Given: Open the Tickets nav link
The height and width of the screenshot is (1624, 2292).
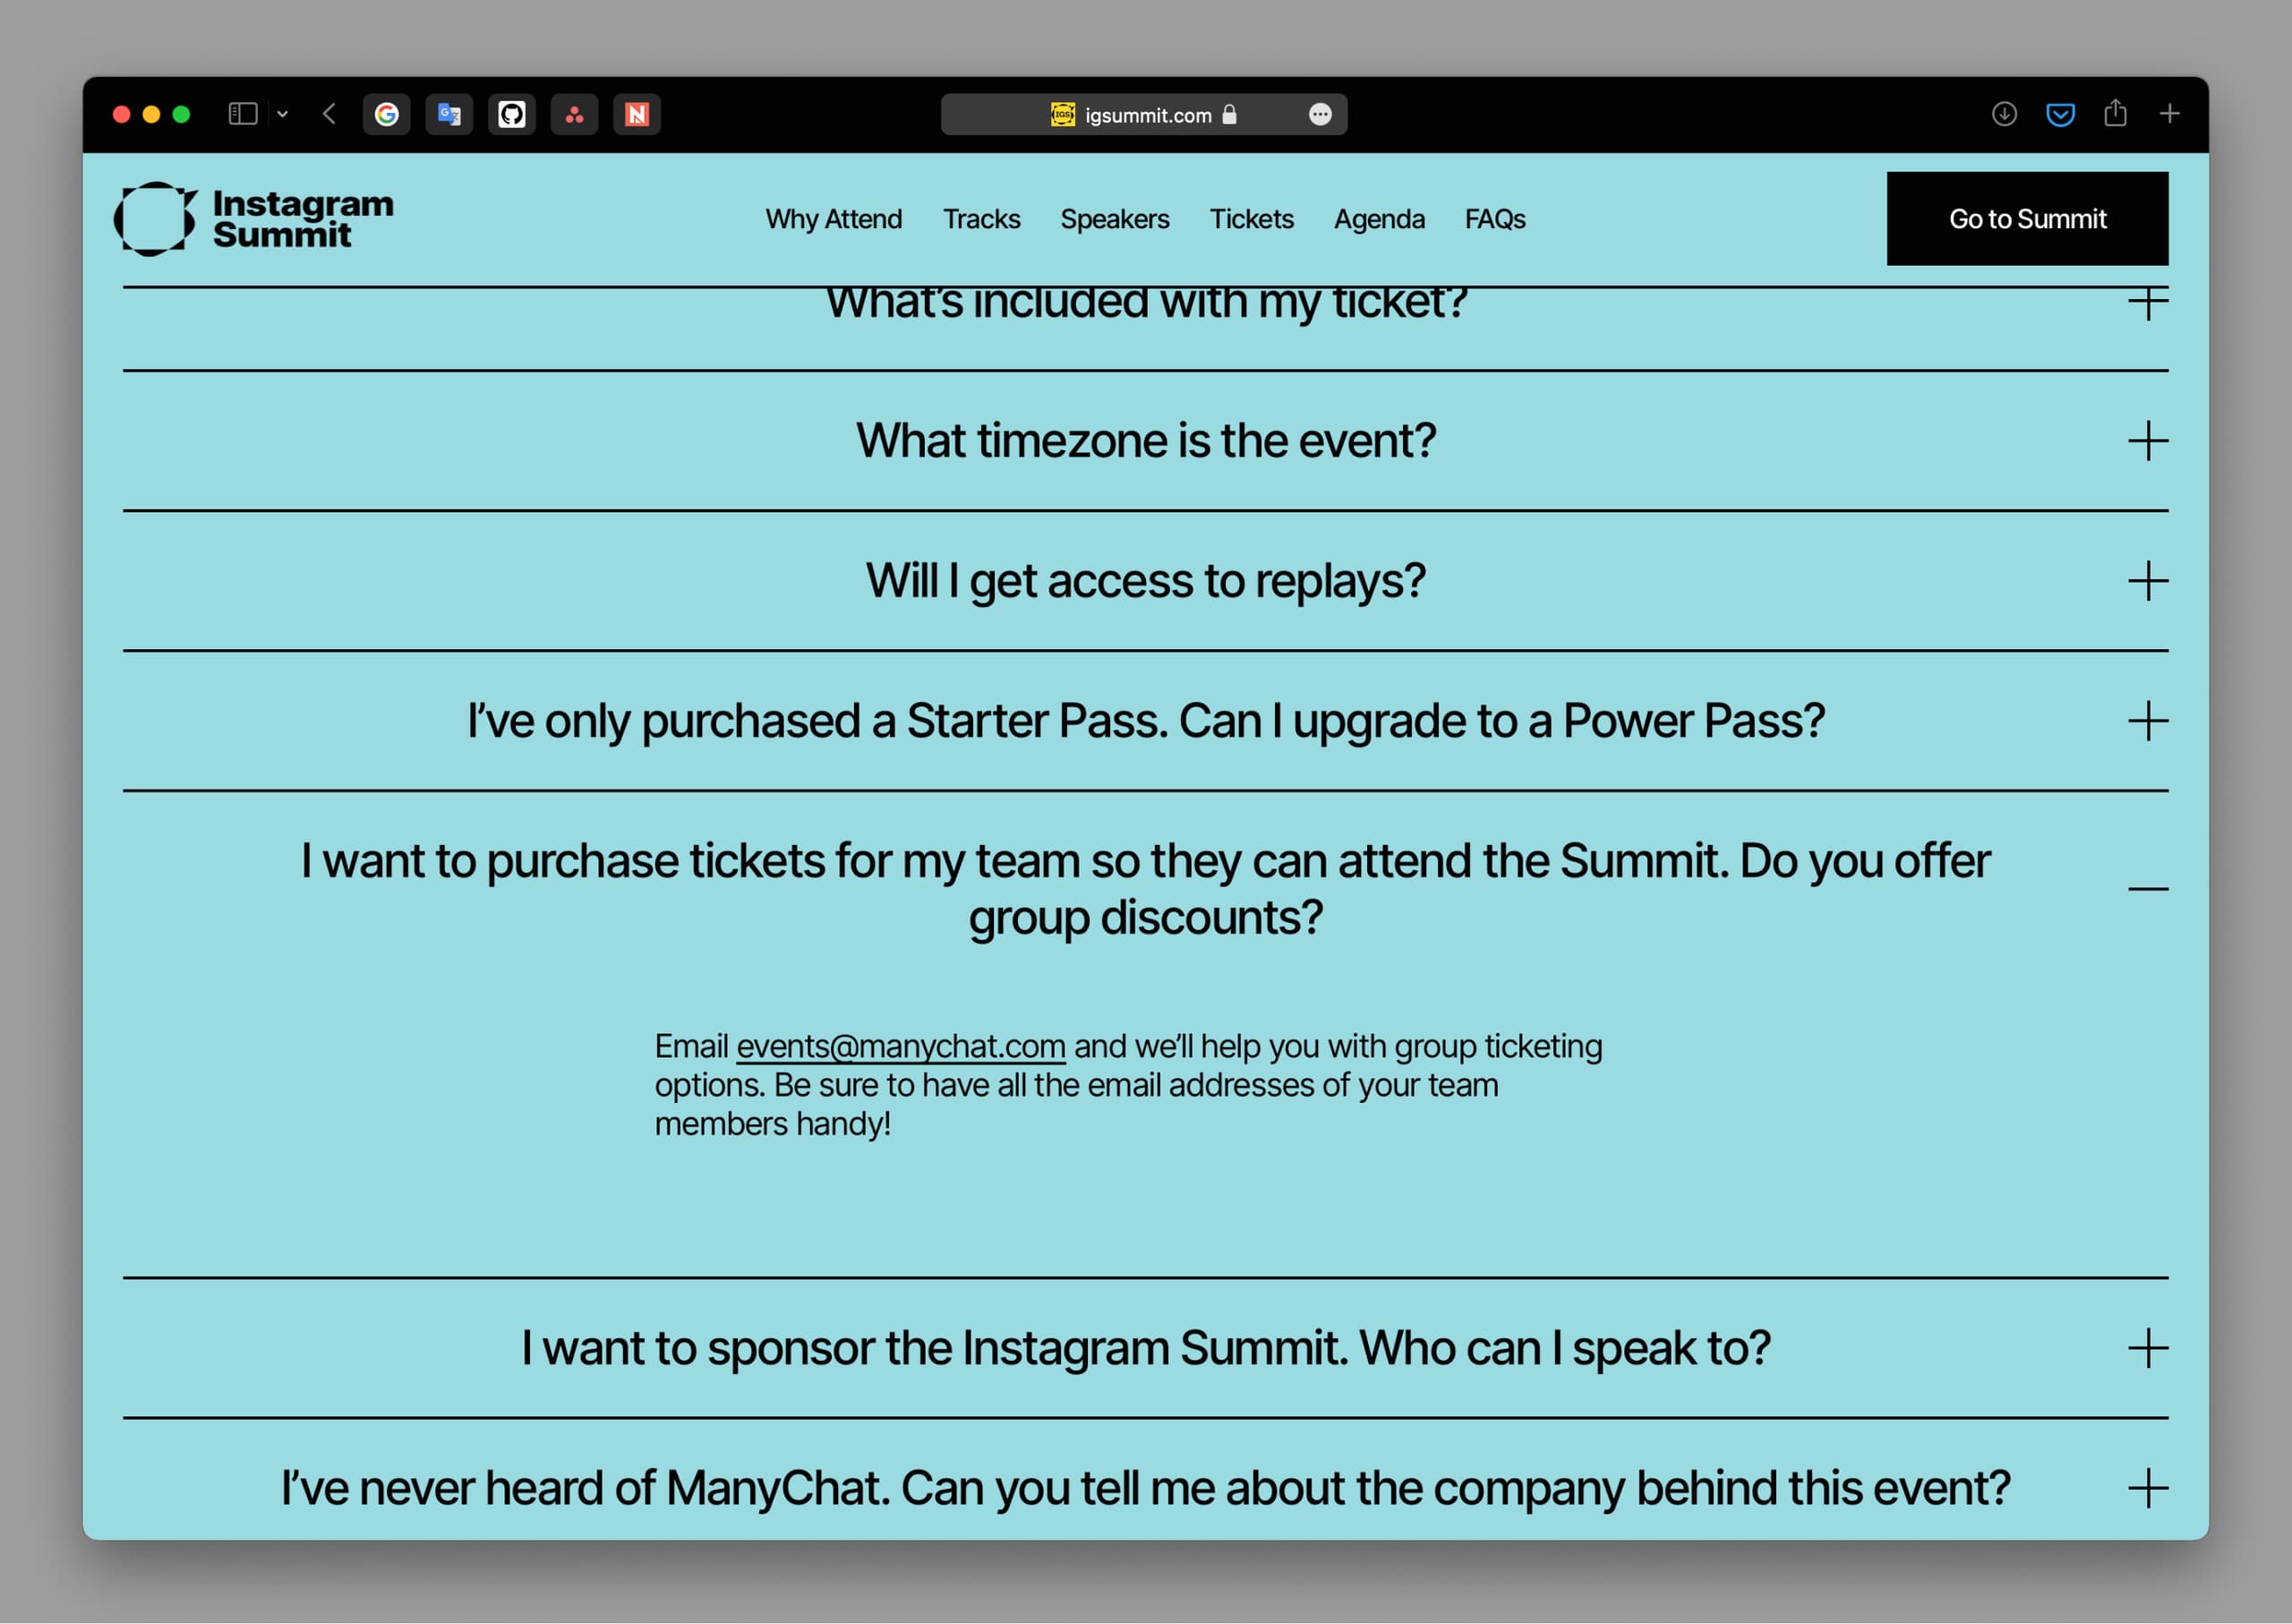Looking at the screenshot, I should coord(1251,219).
